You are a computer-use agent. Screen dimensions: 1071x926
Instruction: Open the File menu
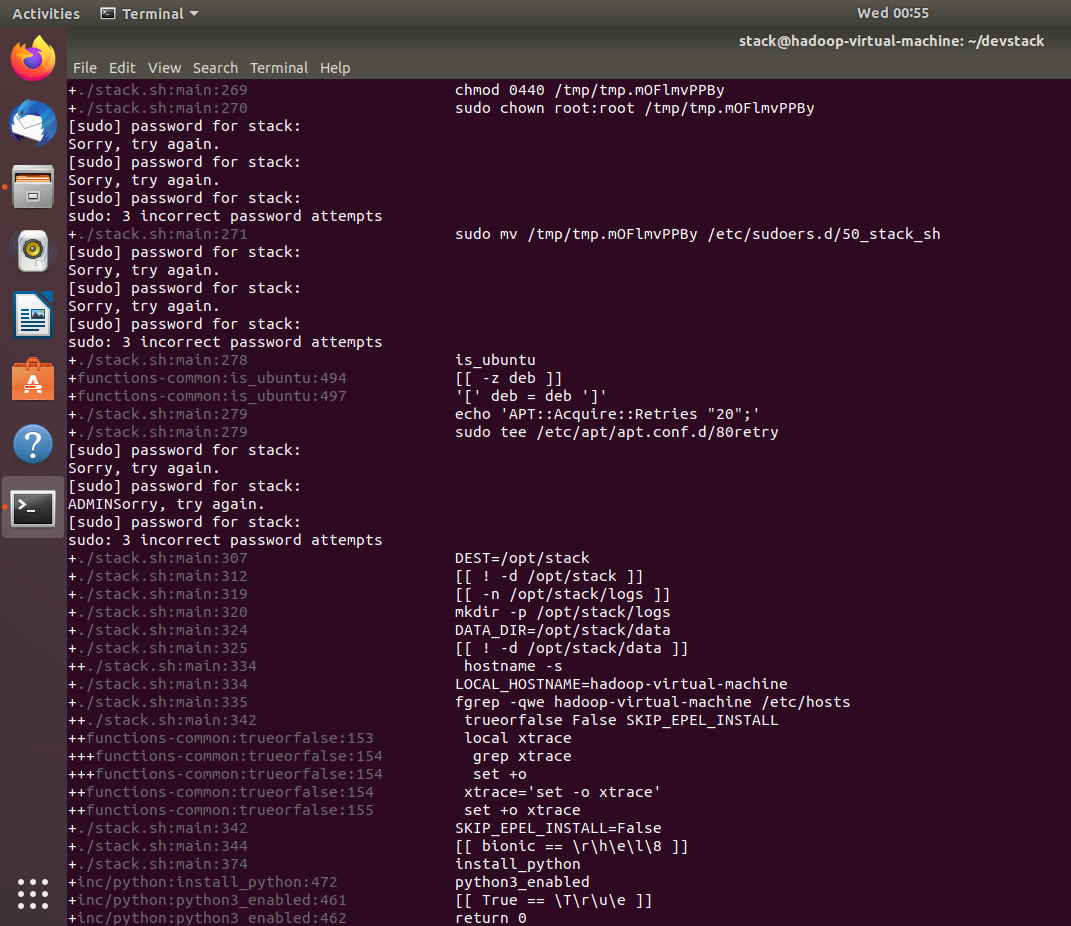click(84, 68)
